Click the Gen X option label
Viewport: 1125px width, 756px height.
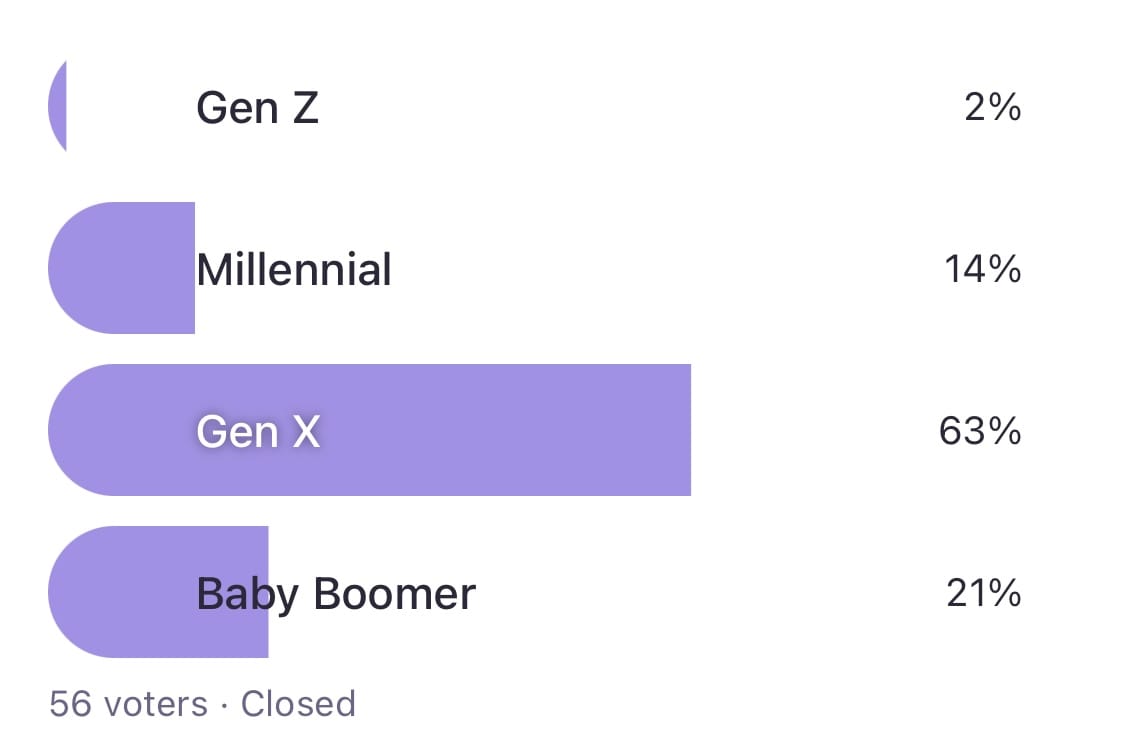click(258, 431)
